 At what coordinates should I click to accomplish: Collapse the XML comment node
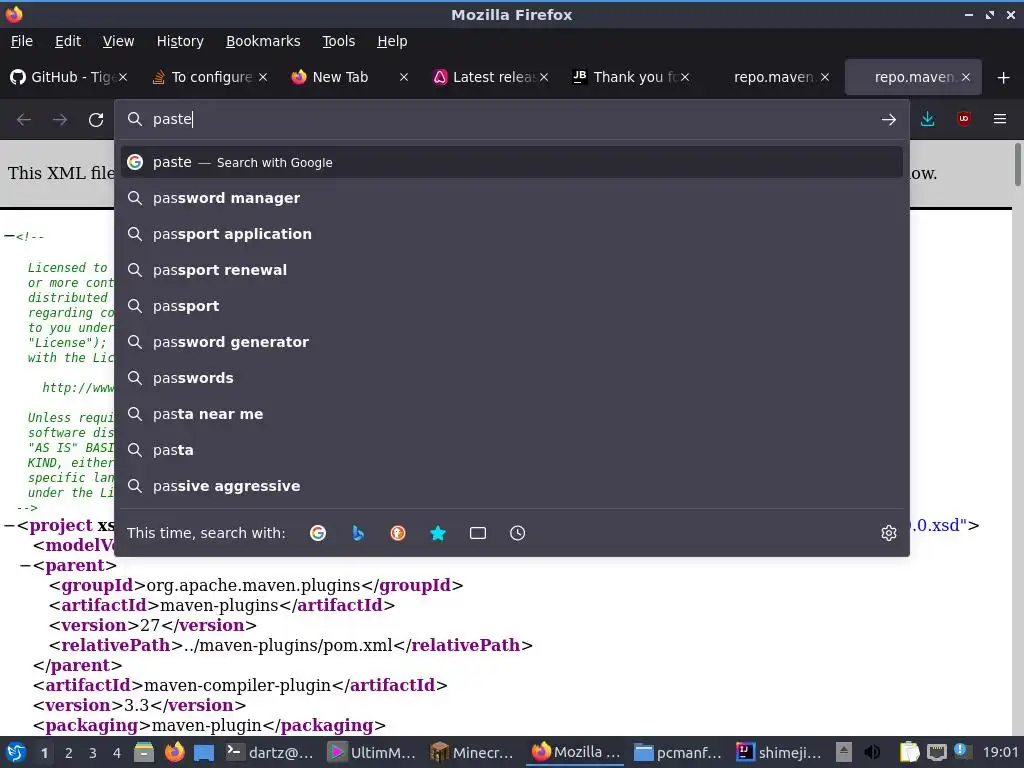[x=9, y=236]
